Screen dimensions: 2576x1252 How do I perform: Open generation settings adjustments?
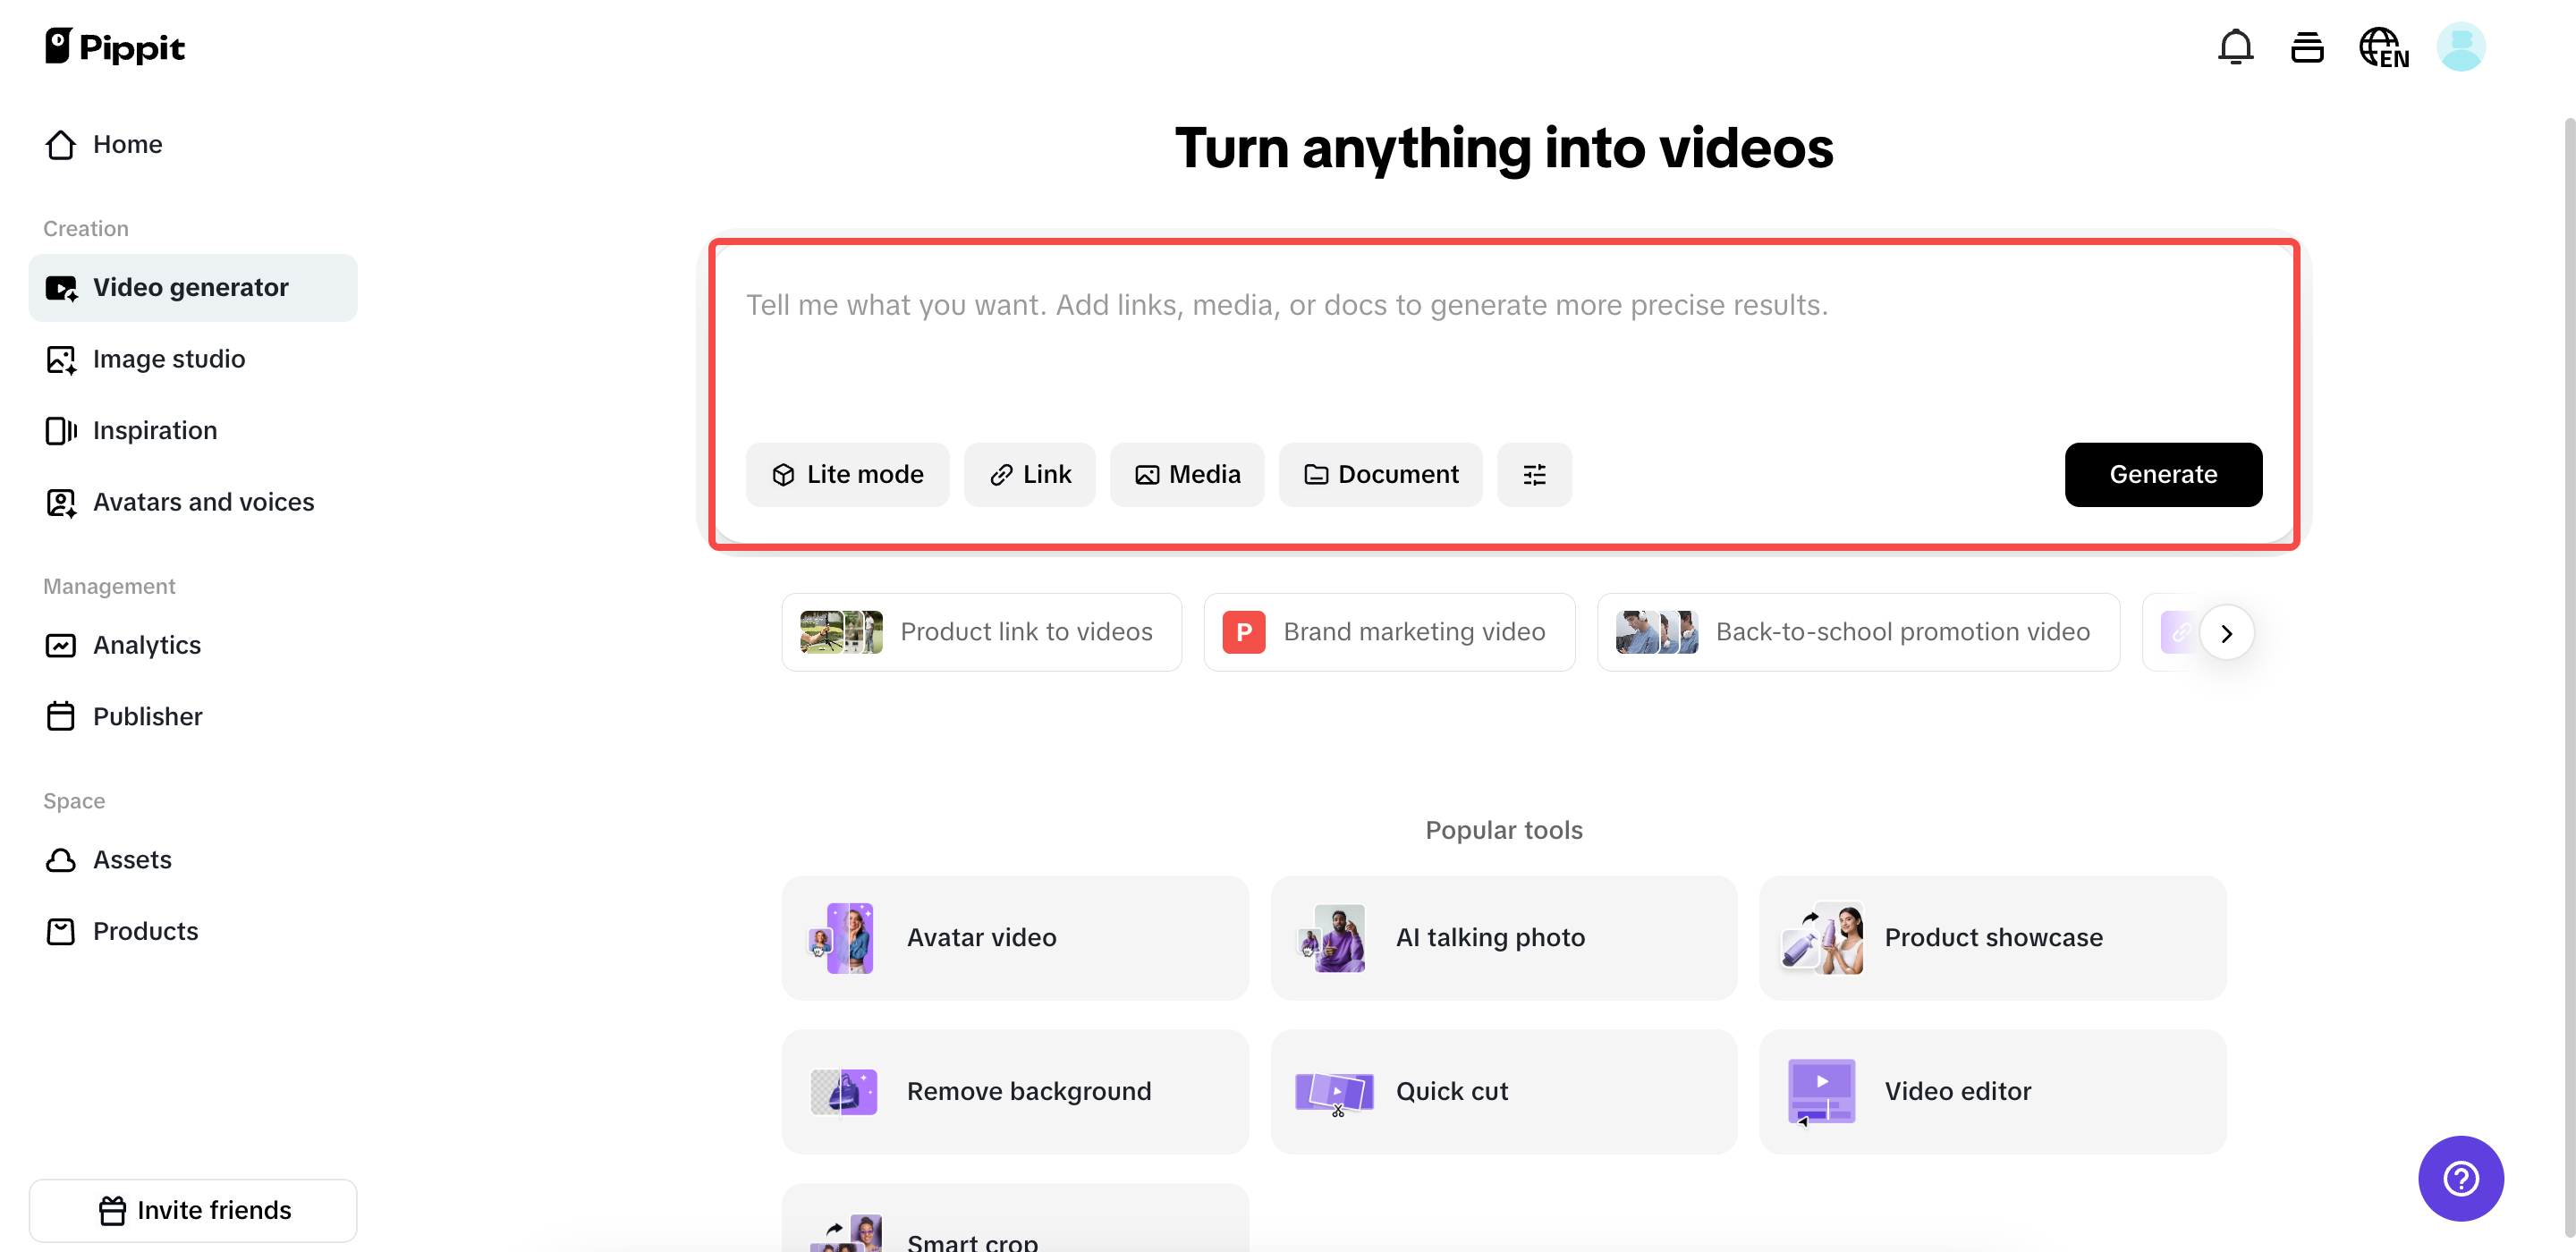[x=1534, y=474]
